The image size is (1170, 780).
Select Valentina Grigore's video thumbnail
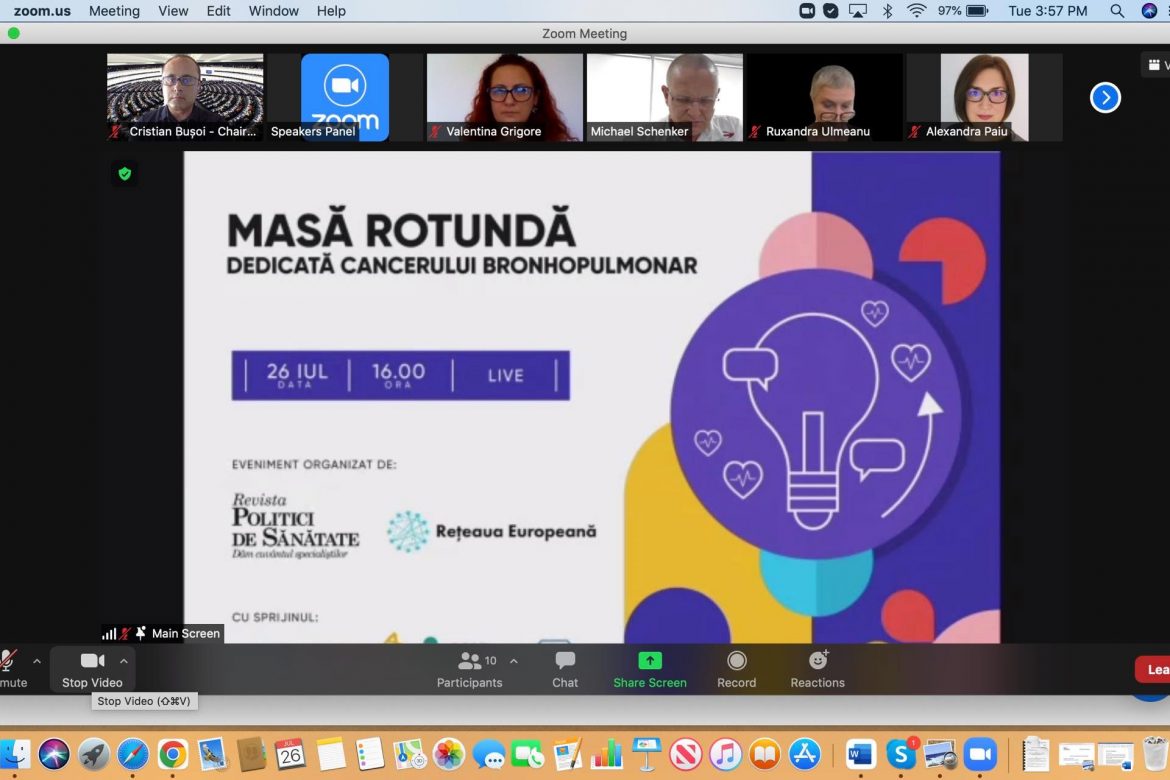pyautogui.click(x=504, y=97)
